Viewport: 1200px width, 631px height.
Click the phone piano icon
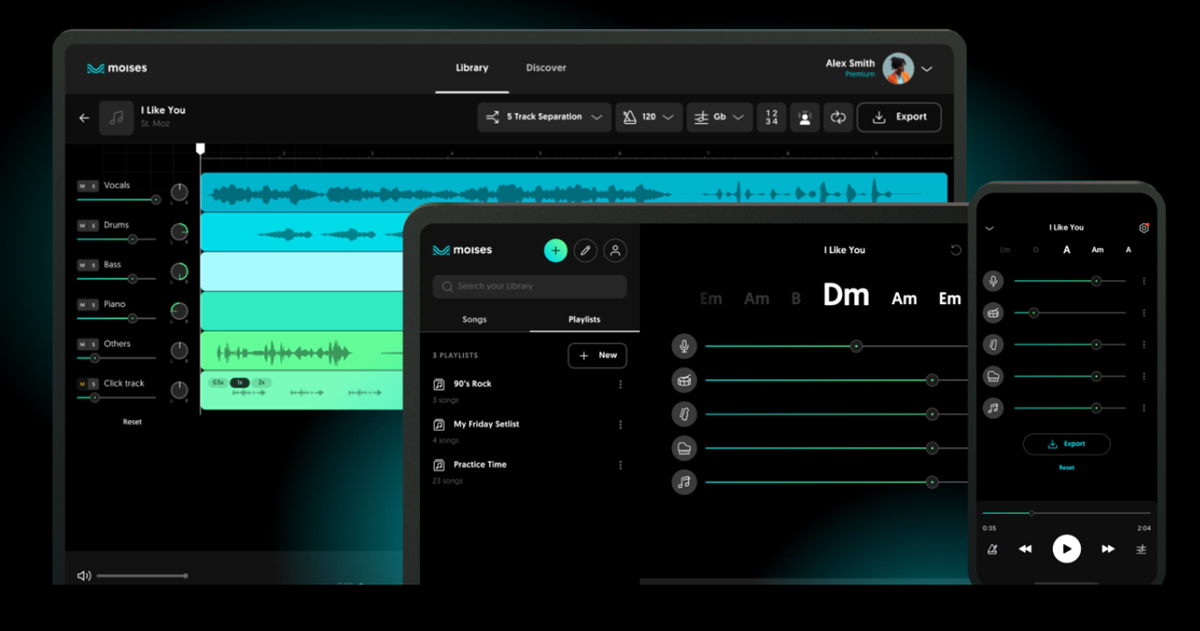point(993,376)
